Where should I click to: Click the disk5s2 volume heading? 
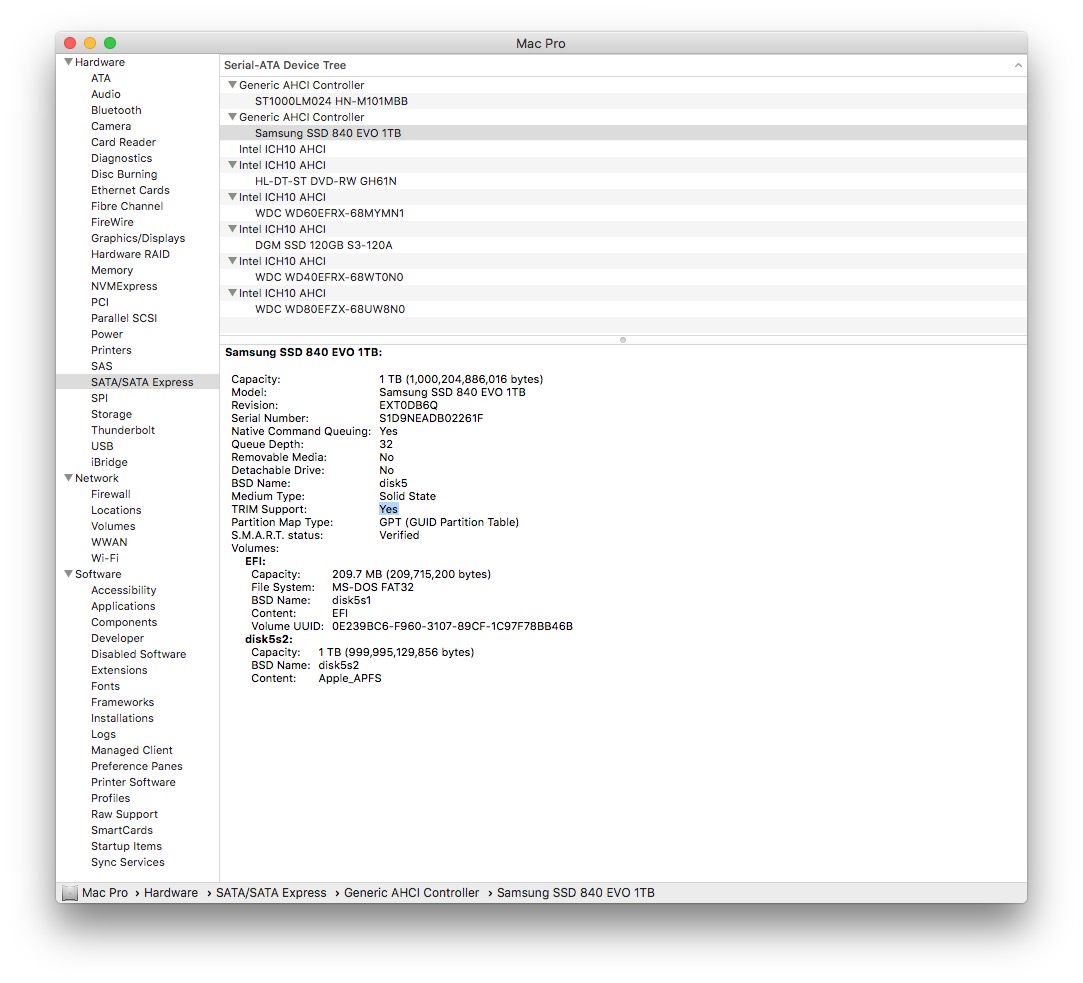269,640
